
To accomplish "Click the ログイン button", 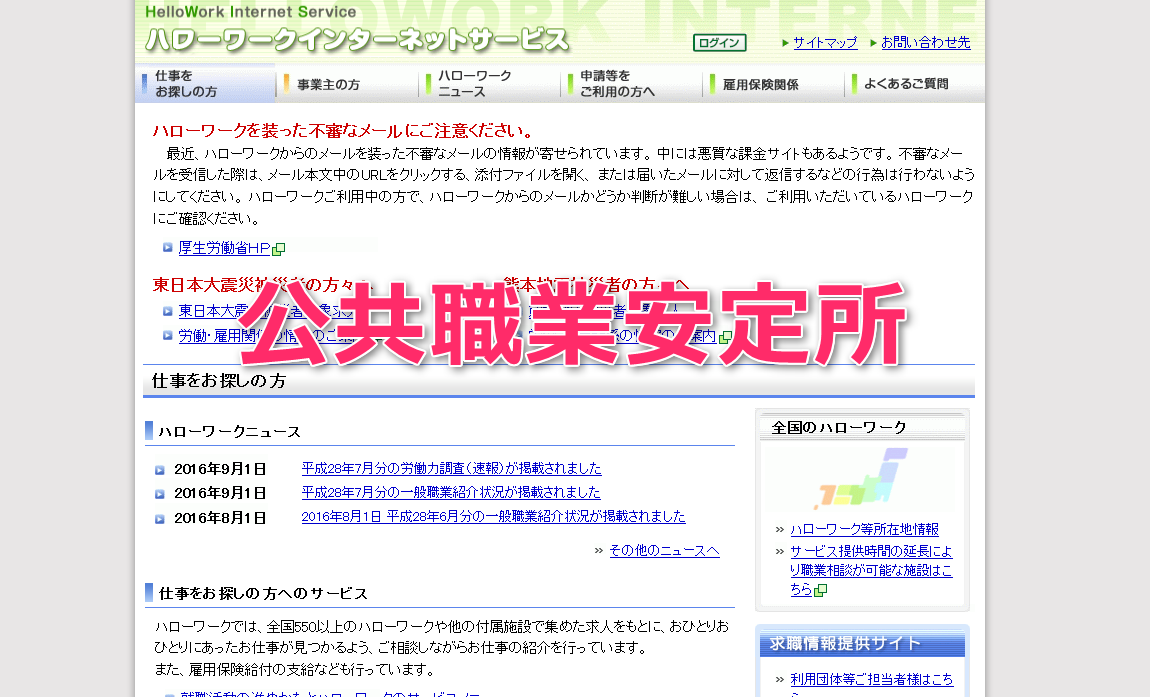I will [x=719, y=43].
